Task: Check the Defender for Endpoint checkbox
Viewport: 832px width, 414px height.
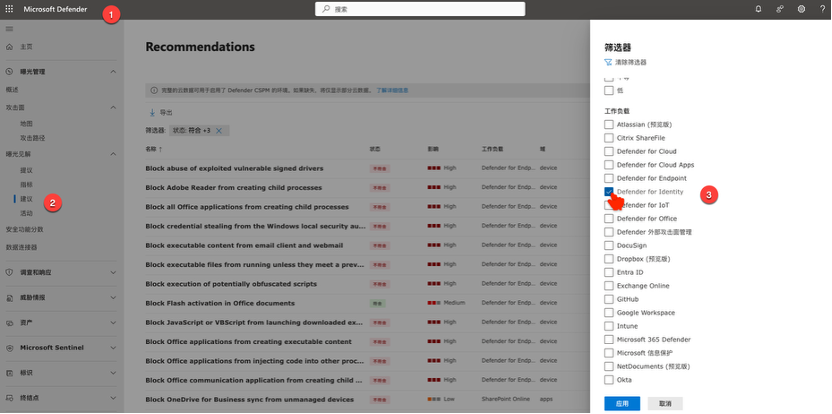Action: (609, 178)
